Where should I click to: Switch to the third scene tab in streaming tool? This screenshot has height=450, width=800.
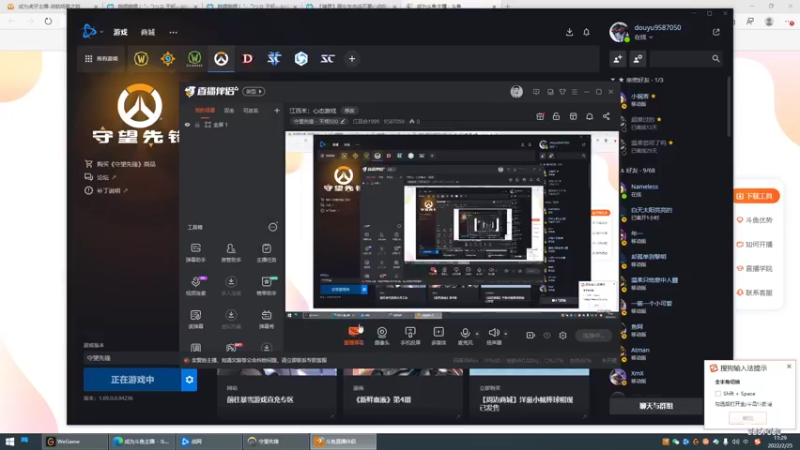pos(251,110)
